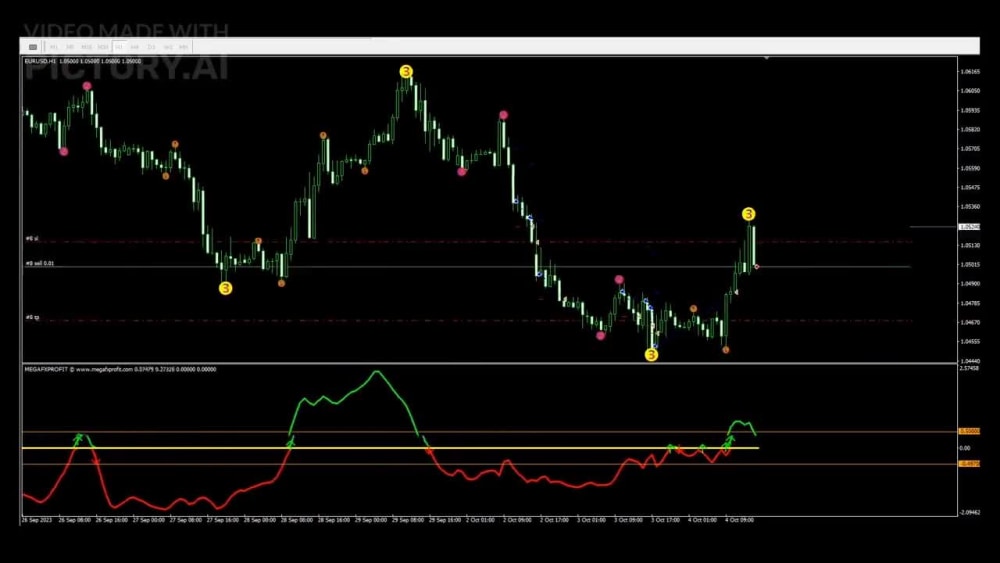Switch chart to W1 timeframe

168,47
